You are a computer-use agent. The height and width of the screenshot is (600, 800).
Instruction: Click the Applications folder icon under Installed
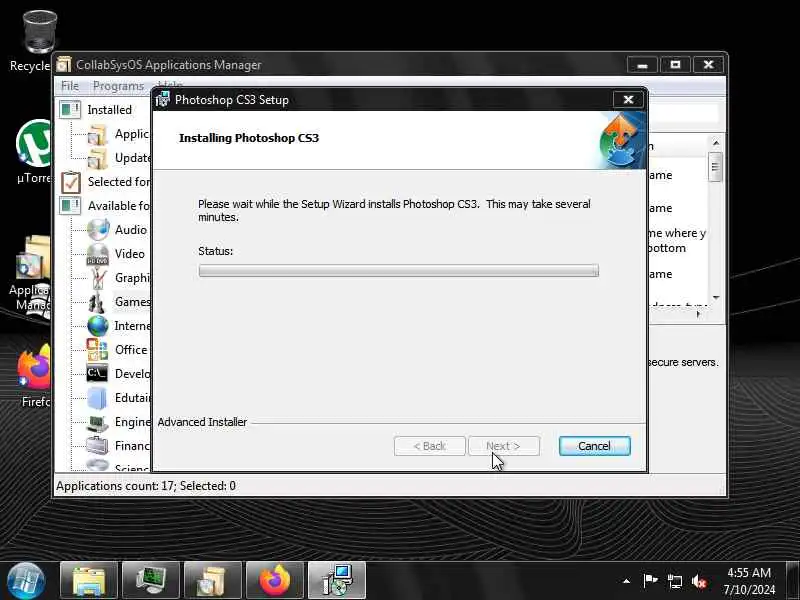coord(97,135)
